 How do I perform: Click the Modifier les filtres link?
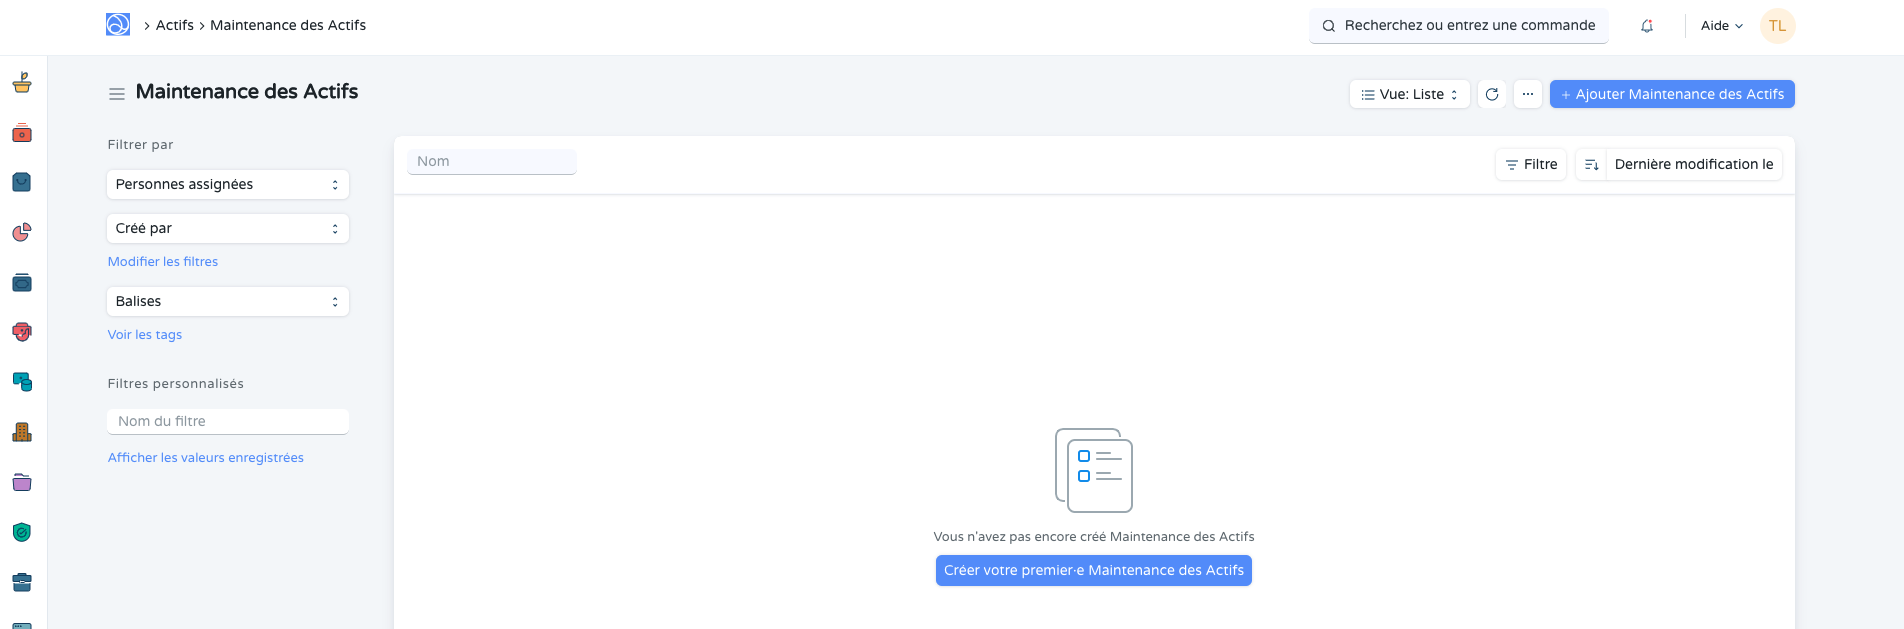click(x=163, y=262)
